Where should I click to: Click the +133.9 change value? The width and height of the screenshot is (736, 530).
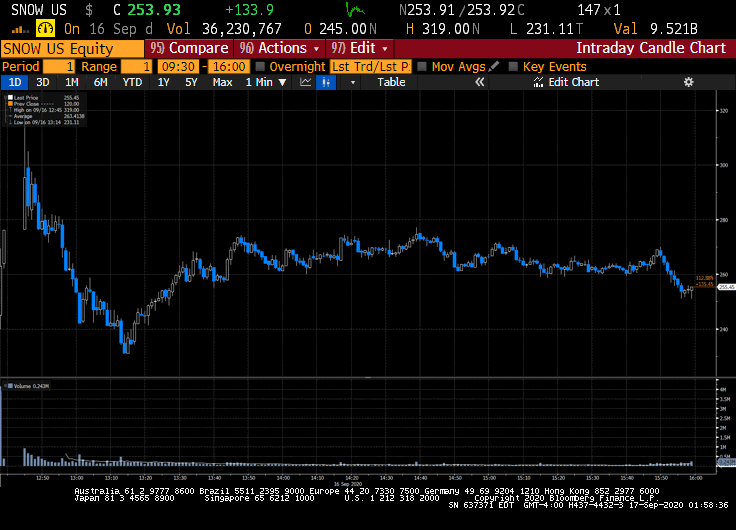pos(249,9)
